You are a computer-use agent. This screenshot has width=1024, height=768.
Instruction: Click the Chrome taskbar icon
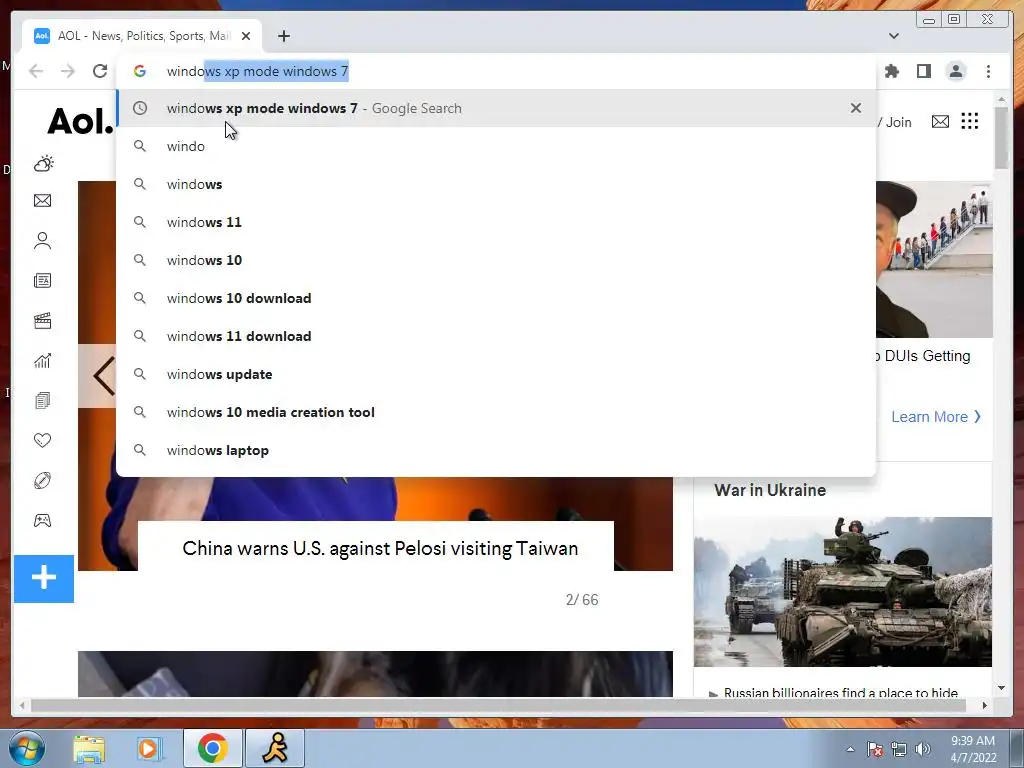(x=212, y=748)
